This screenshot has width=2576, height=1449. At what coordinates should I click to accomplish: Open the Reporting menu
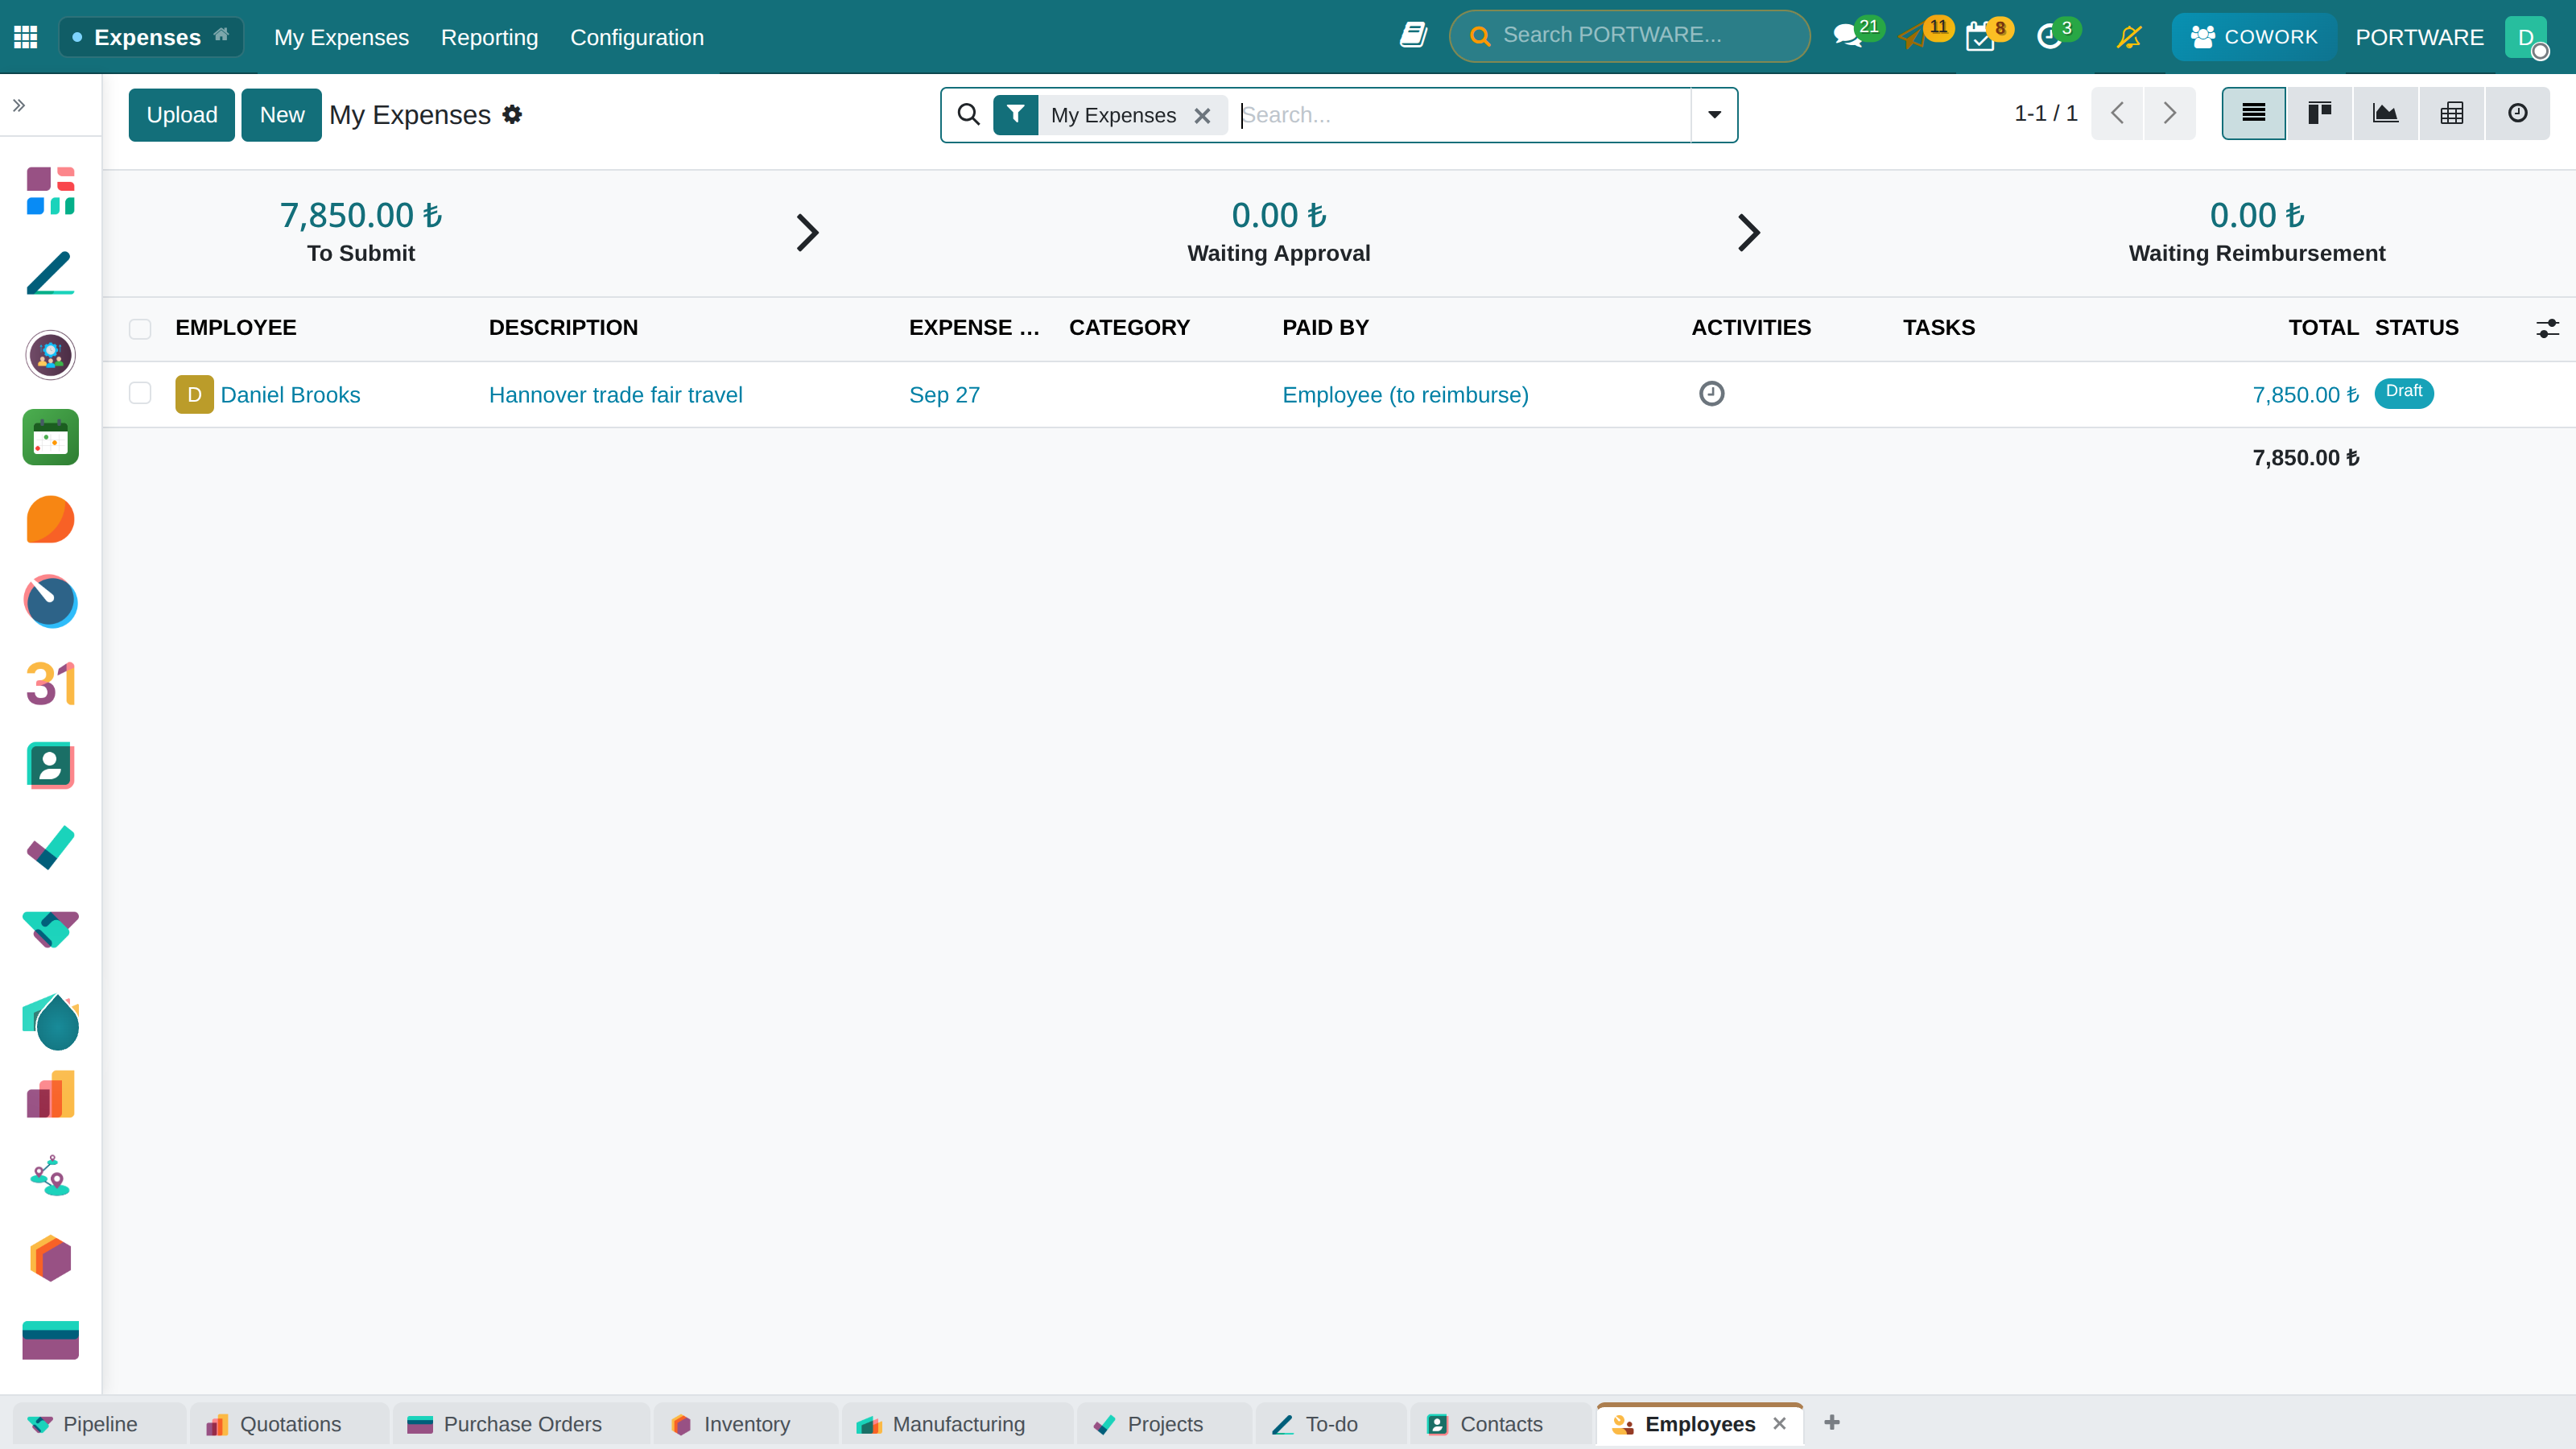[490, 37]
